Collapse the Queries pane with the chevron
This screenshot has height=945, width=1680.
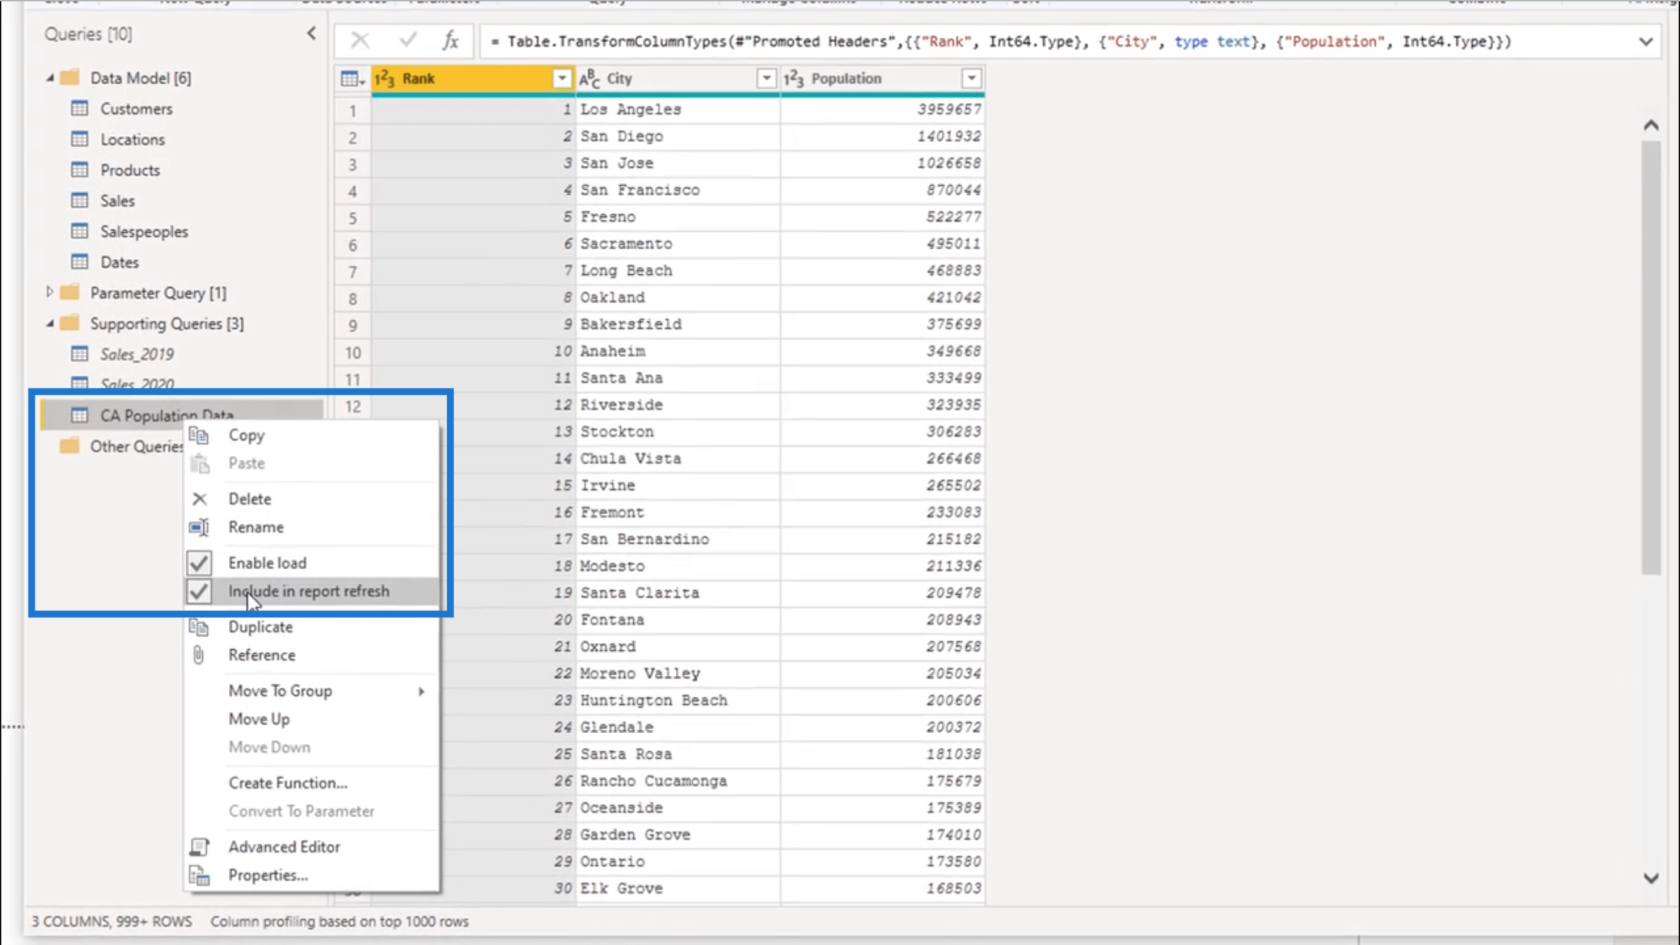(x=311, y=33)
